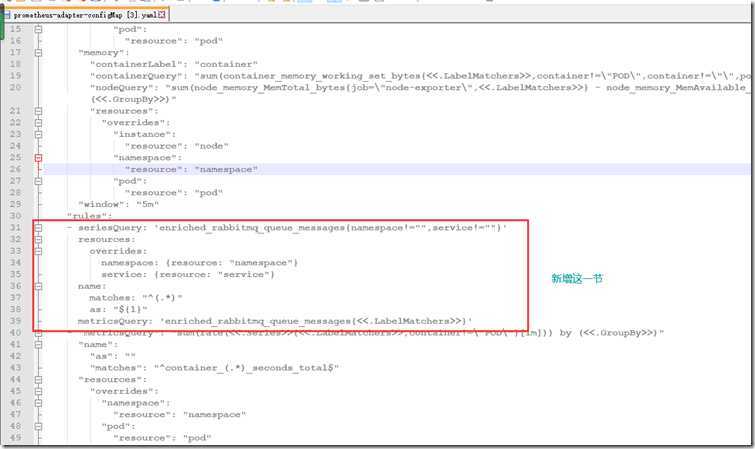Select line number 43 in the margin
Image resolution: width=755 pixels, height=449 pixels.
click(x=15, y=368)
